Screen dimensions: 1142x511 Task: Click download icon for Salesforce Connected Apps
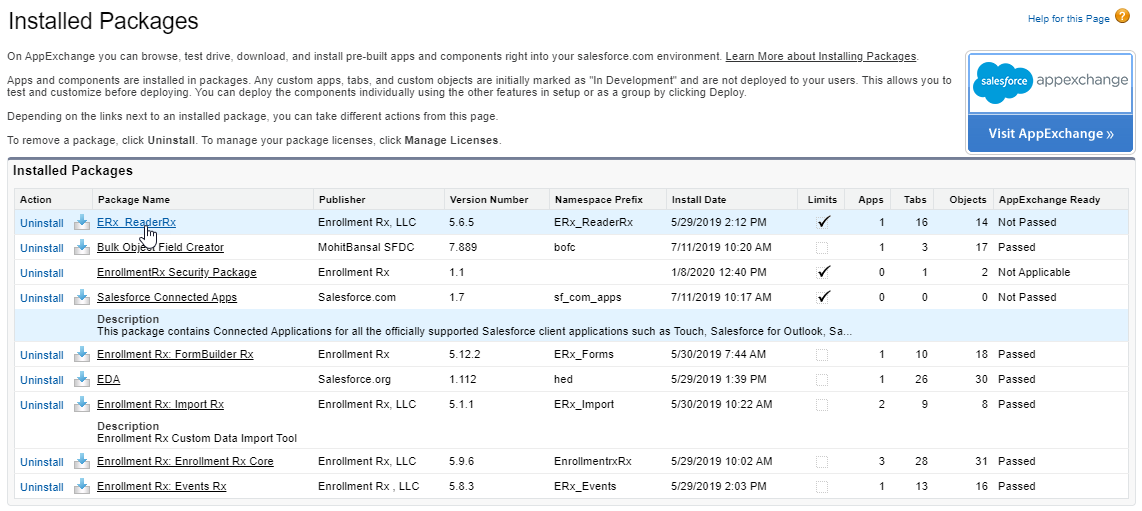[x=82, y=297]
